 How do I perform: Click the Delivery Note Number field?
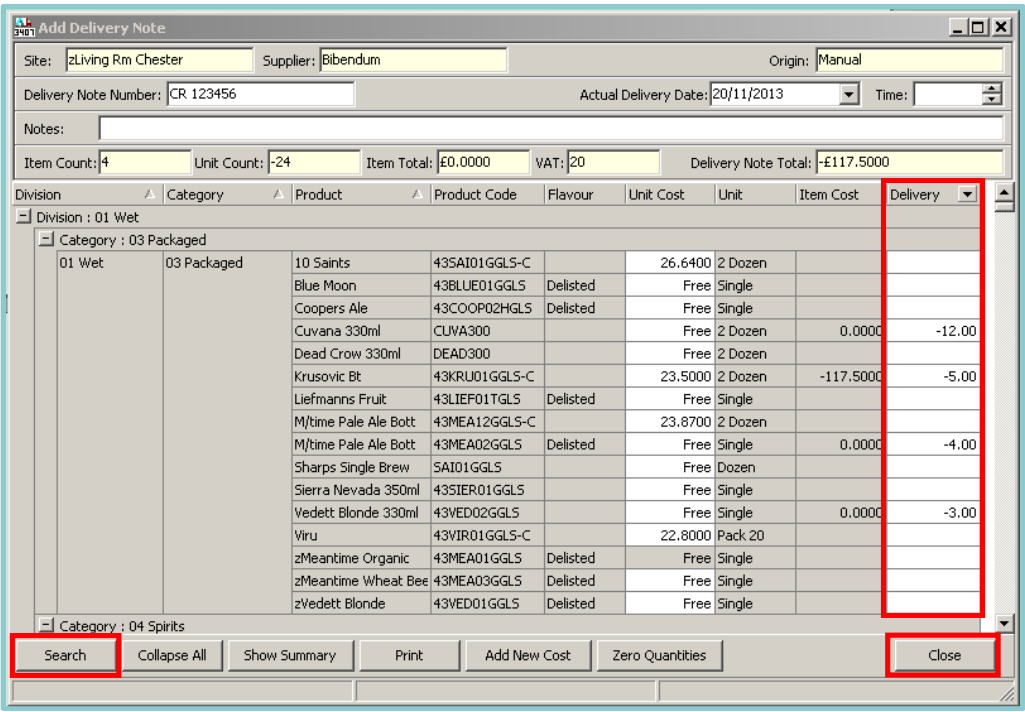tap(260, 94)
